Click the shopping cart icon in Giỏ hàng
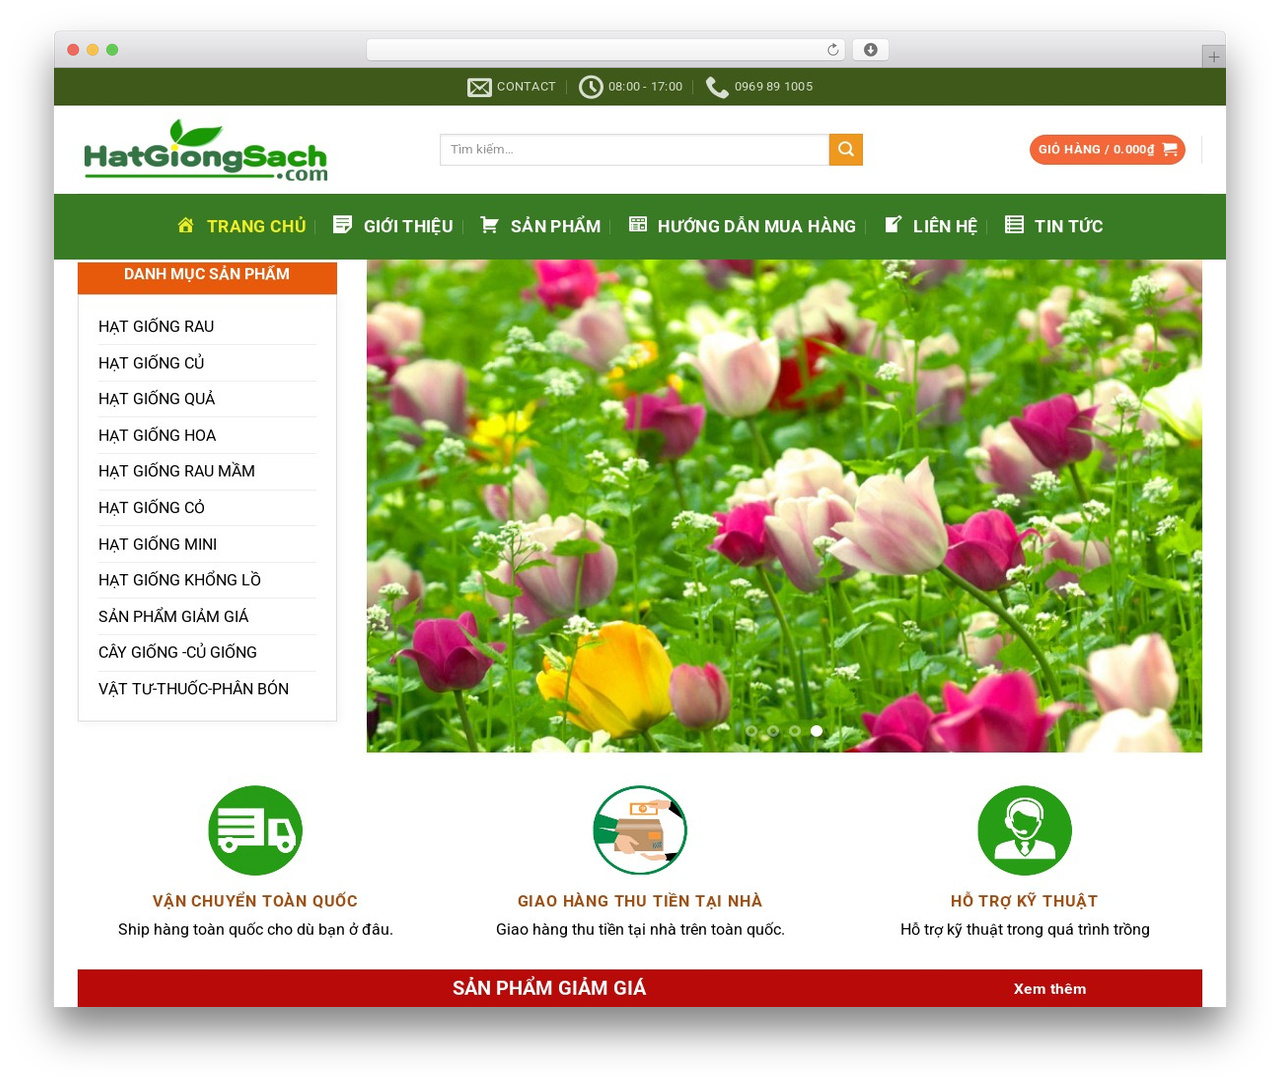The width and height of the screenshot is (1280, 1084). click(x=1169, y=149)
